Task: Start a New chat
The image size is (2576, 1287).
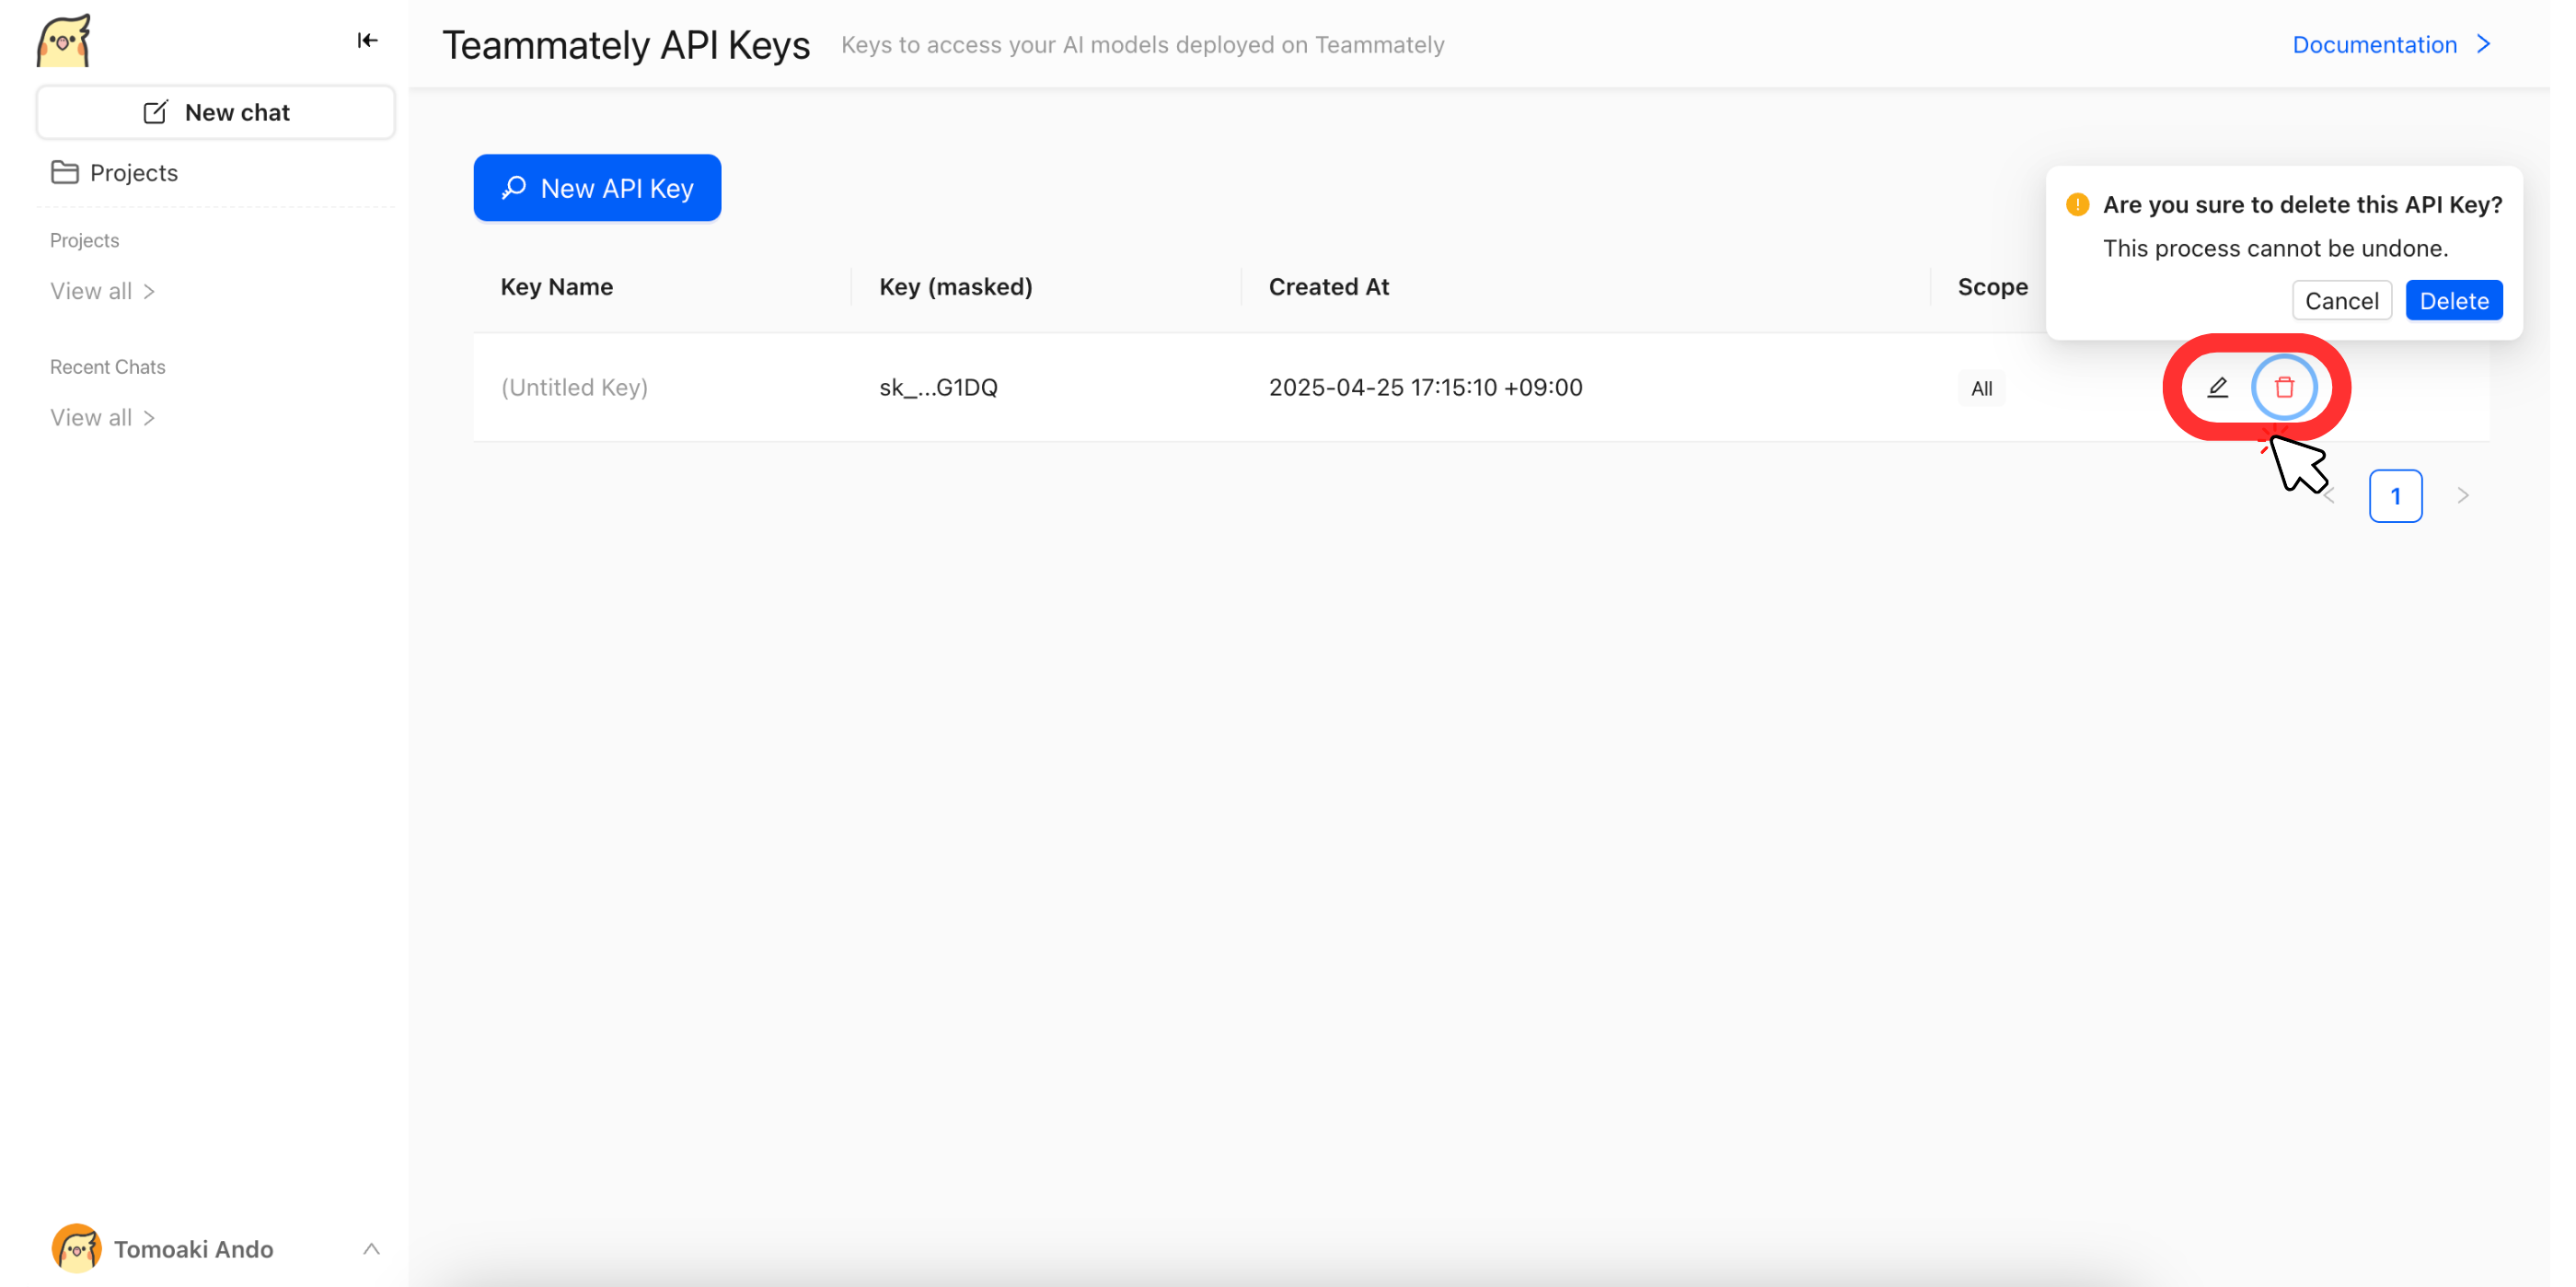Action: [216, 112]
